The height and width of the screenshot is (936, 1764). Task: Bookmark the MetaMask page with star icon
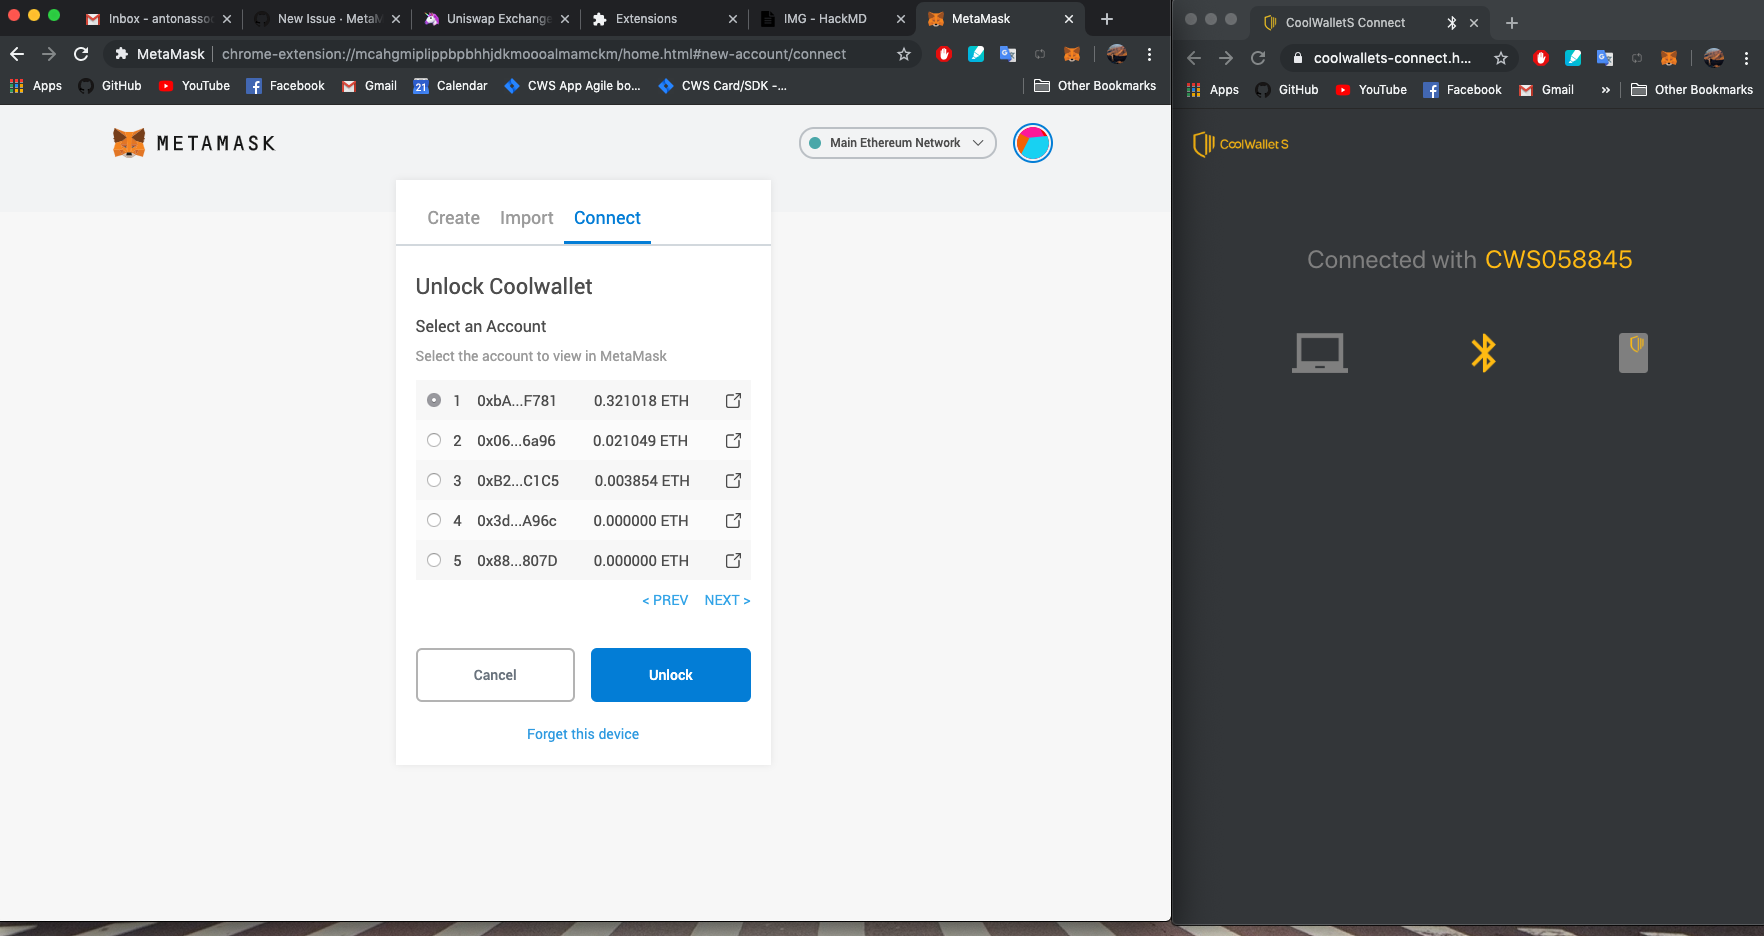pyautogui.click(x=904, y=54)
